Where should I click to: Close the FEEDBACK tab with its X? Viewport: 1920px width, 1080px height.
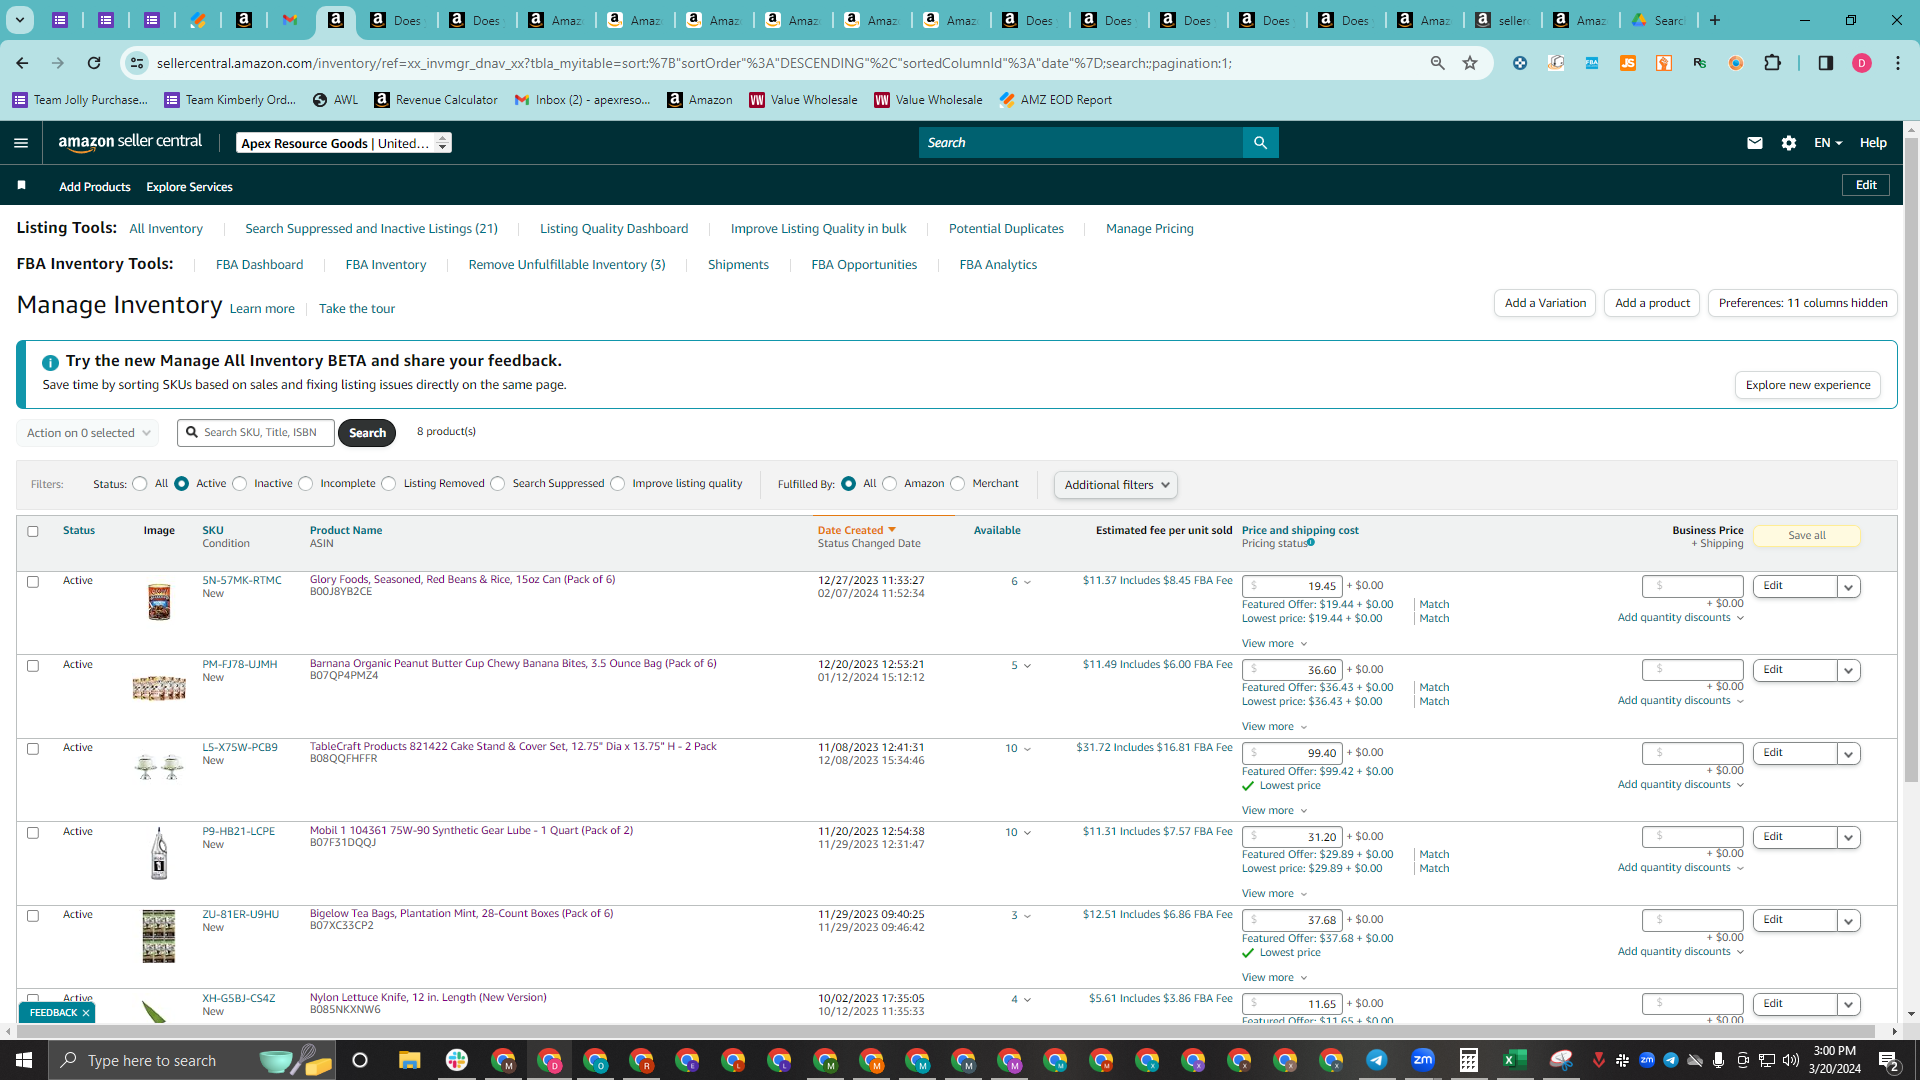[86, 1013]
